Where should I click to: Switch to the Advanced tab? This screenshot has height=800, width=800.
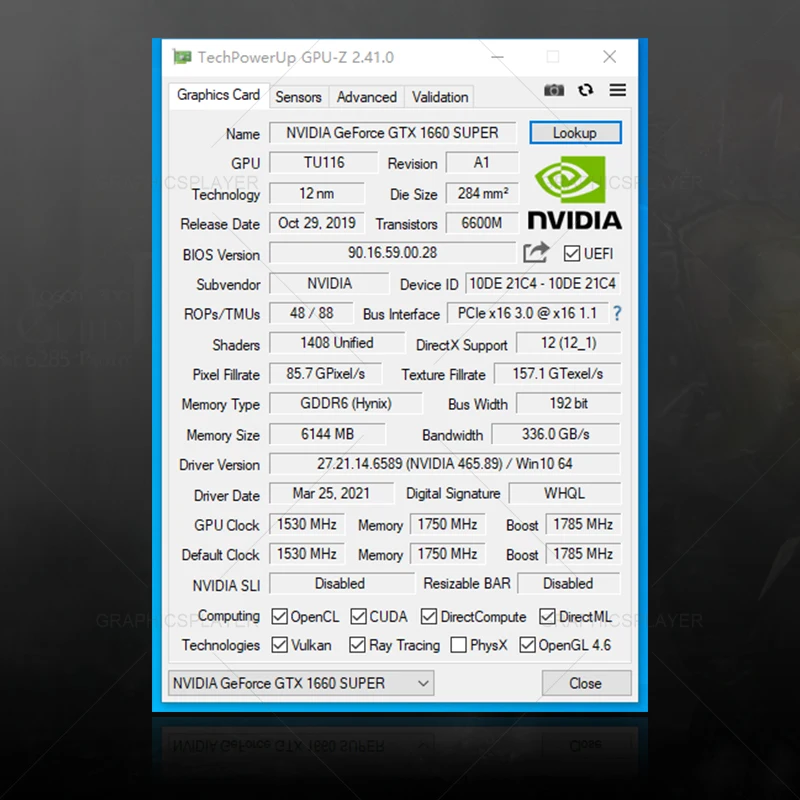point(366,96)
